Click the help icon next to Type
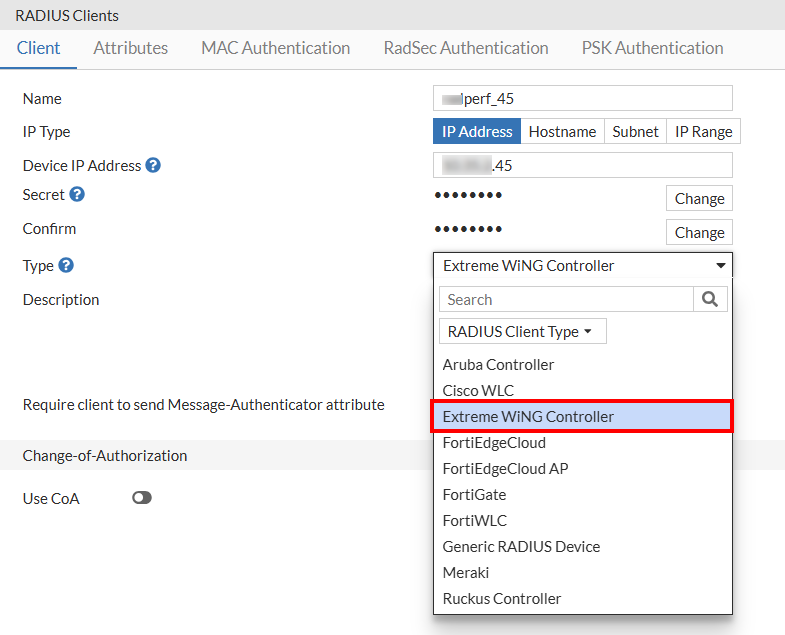 click(66, 265)
